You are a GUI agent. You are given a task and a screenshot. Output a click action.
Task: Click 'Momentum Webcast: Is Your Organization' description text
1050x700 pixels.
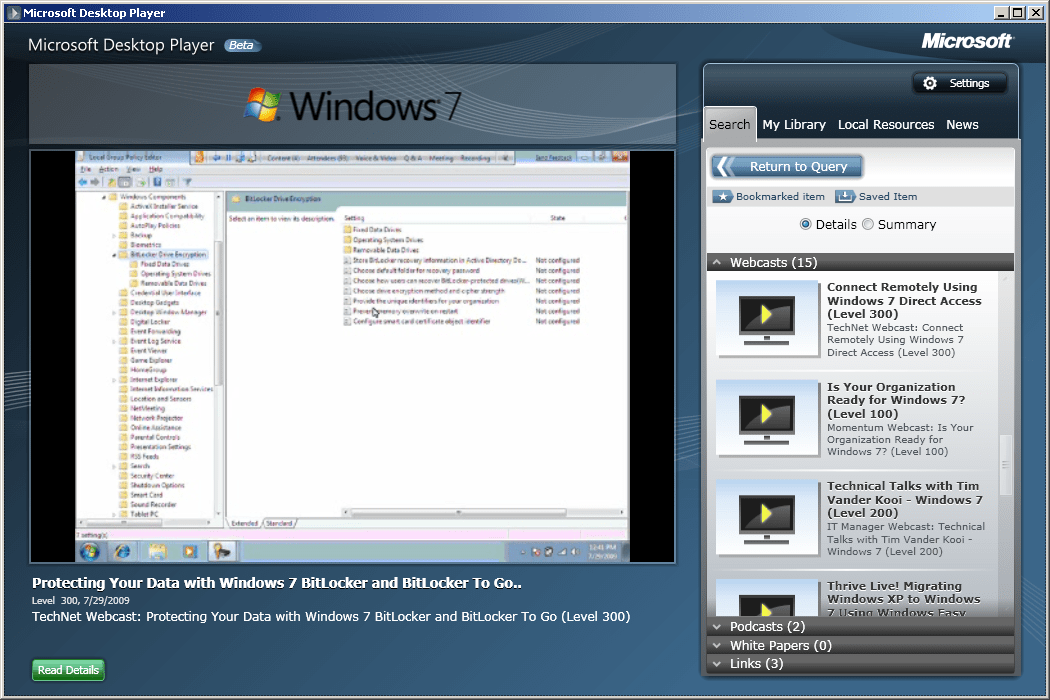[900, 440]
